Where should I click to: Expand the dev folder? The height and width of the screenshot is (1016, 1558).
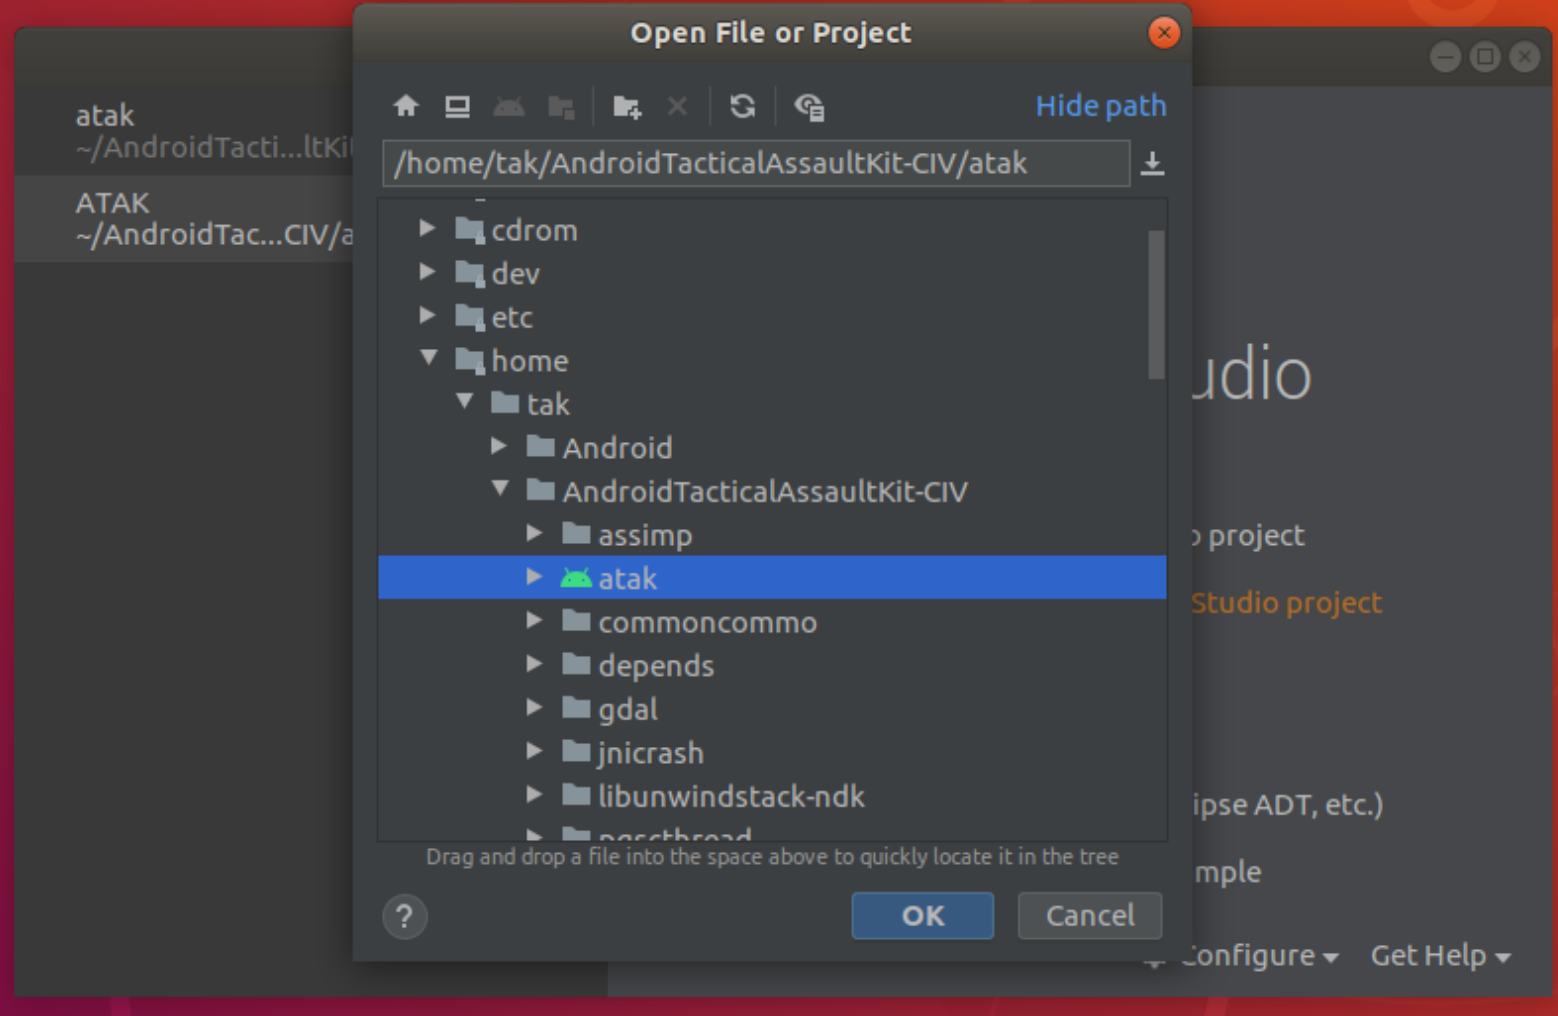coord(428,272)
